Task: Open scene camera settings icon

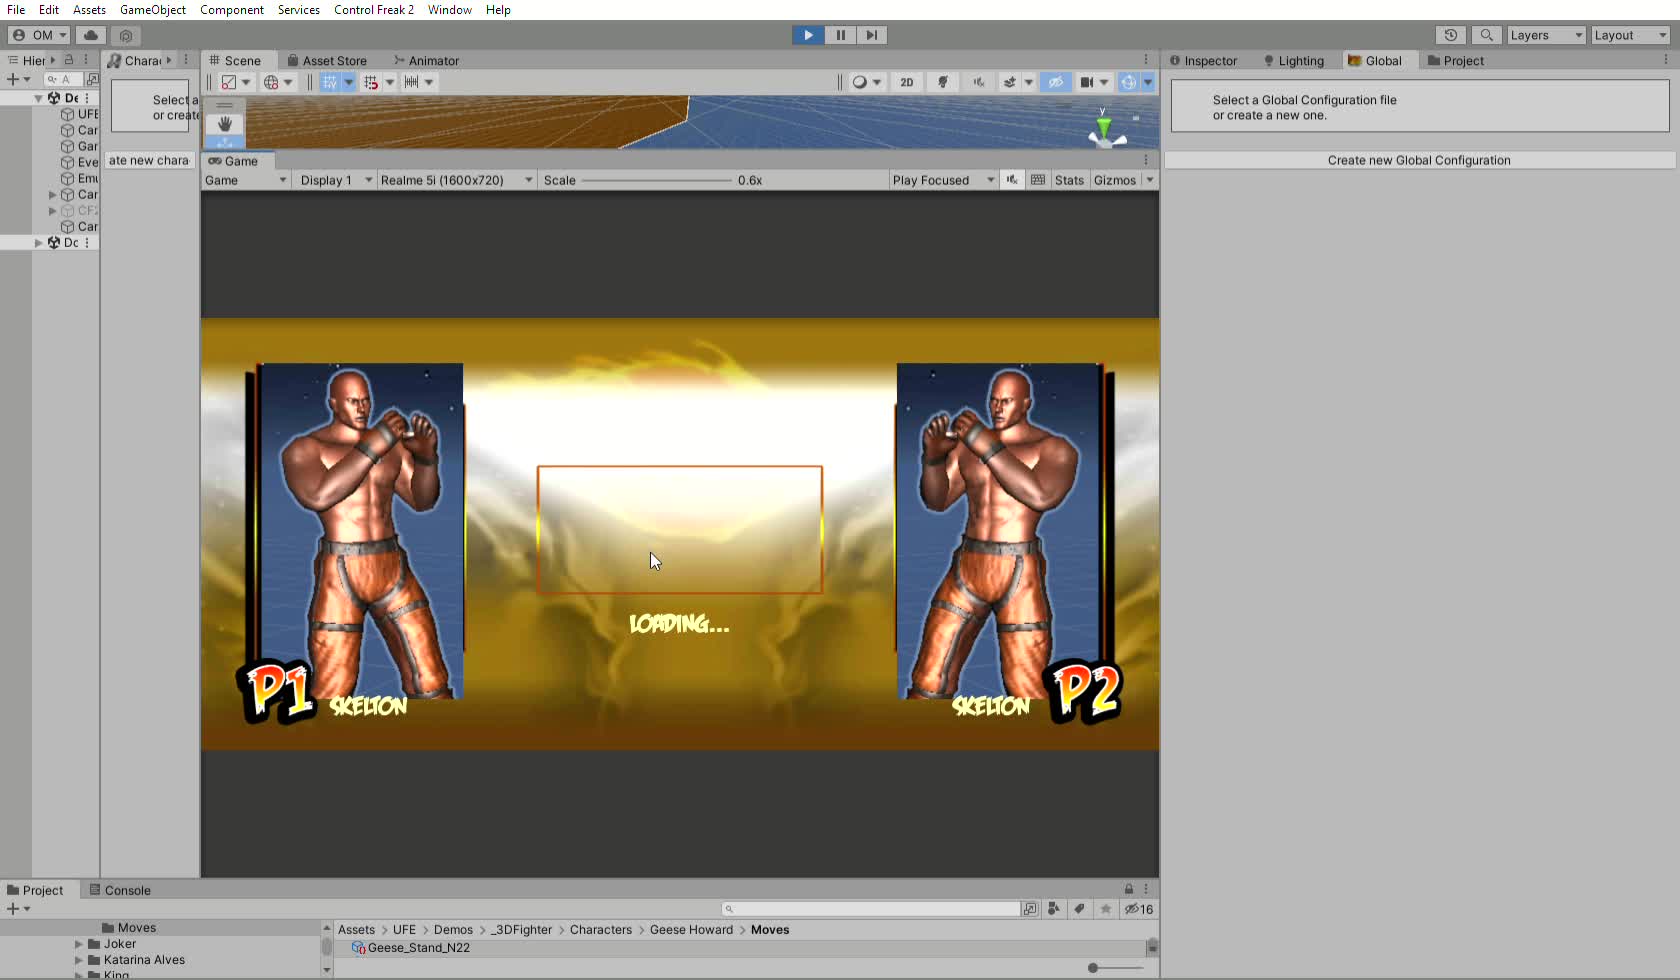Action: (1087, 83)
